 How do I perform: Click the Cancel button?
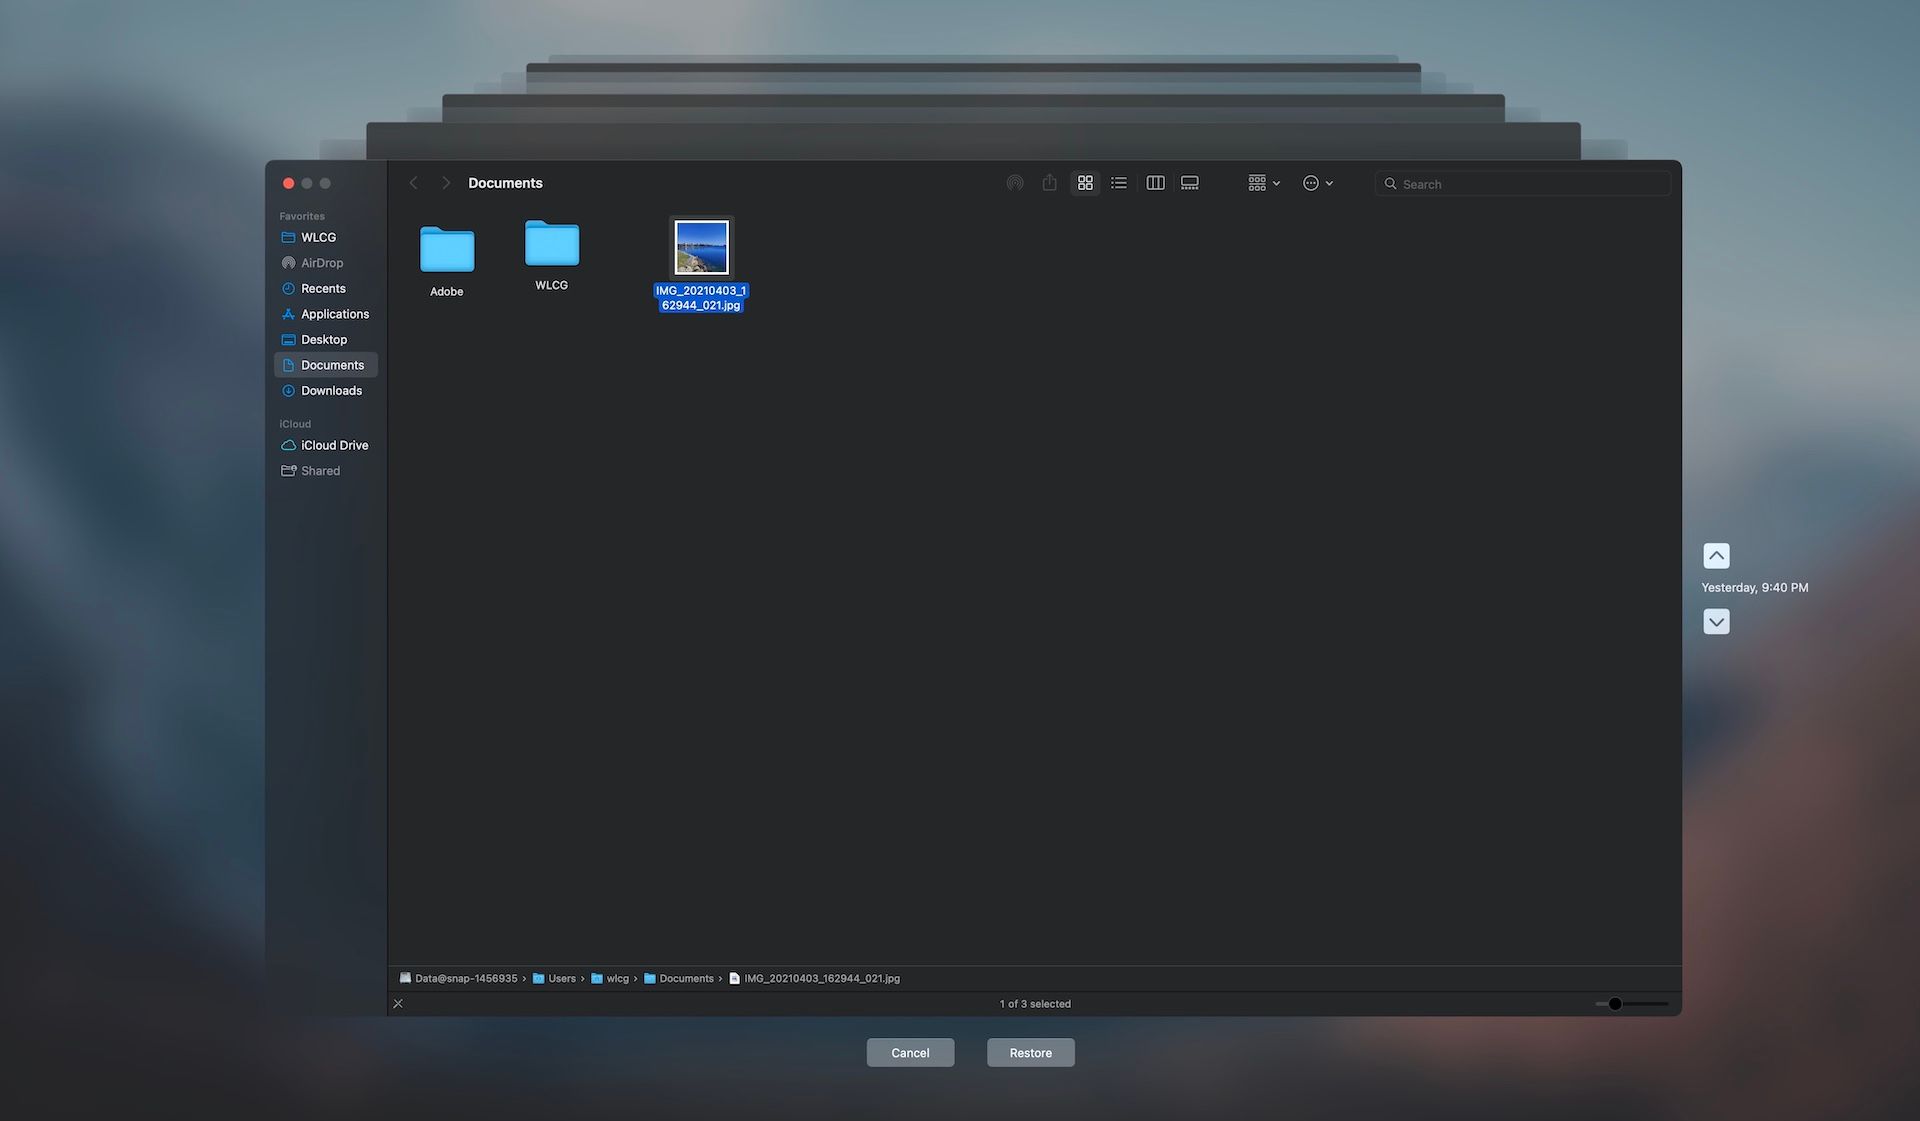[x=910, y=1052]
